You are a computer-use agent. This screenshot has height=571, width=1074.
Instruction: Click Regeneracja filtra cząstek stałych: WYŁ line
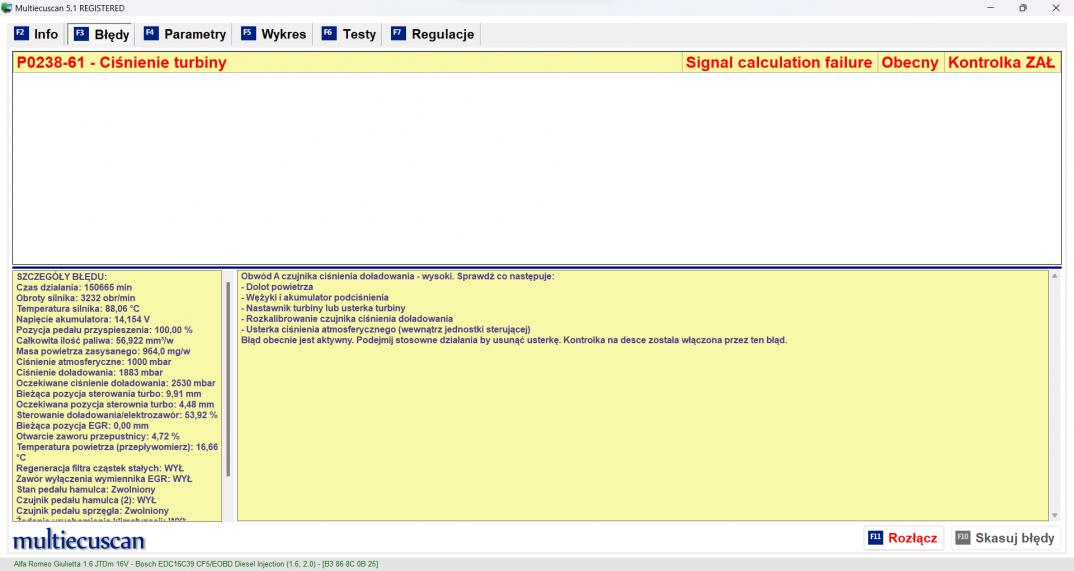pyautogui.click(x=100, y=468)
